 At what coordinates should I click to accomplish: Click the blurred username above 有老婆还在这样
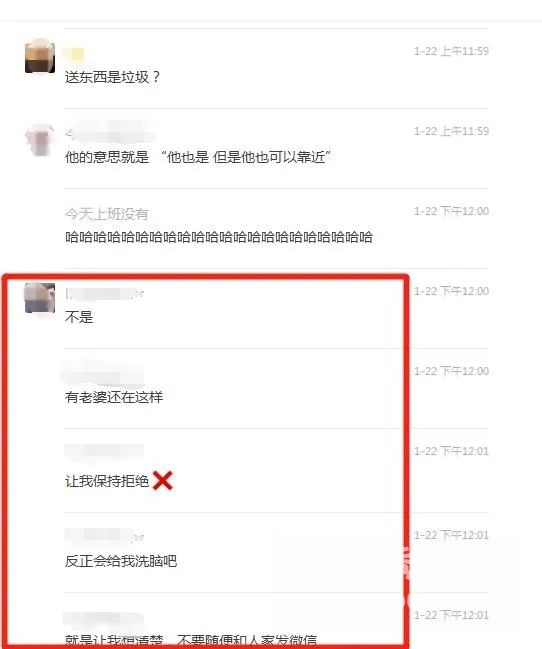pyautogui.click(x=104, y=374)
